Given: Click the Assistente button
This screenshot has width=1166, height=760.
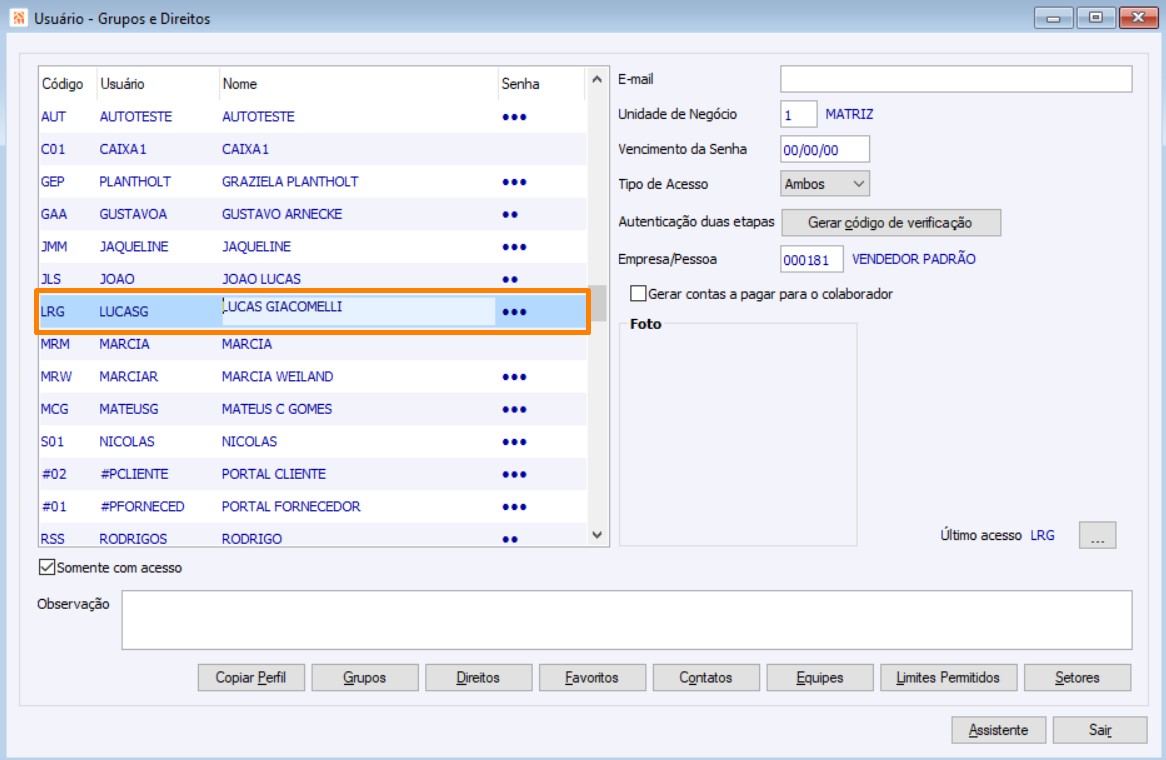Looking at the screenshot, I should (999, 730).
